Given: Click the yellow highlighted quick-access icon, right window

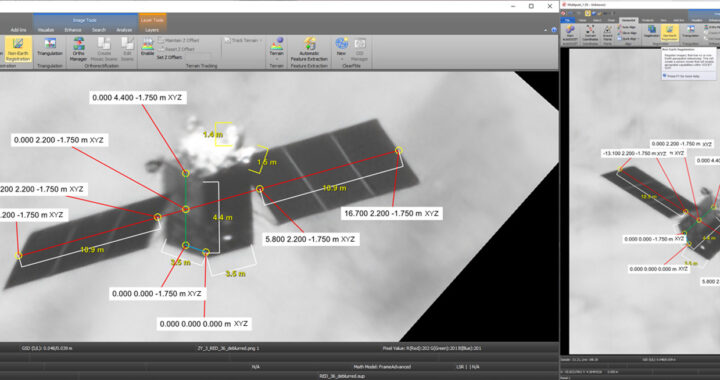Looking at the screenshot, I should (x=588, y=13).
